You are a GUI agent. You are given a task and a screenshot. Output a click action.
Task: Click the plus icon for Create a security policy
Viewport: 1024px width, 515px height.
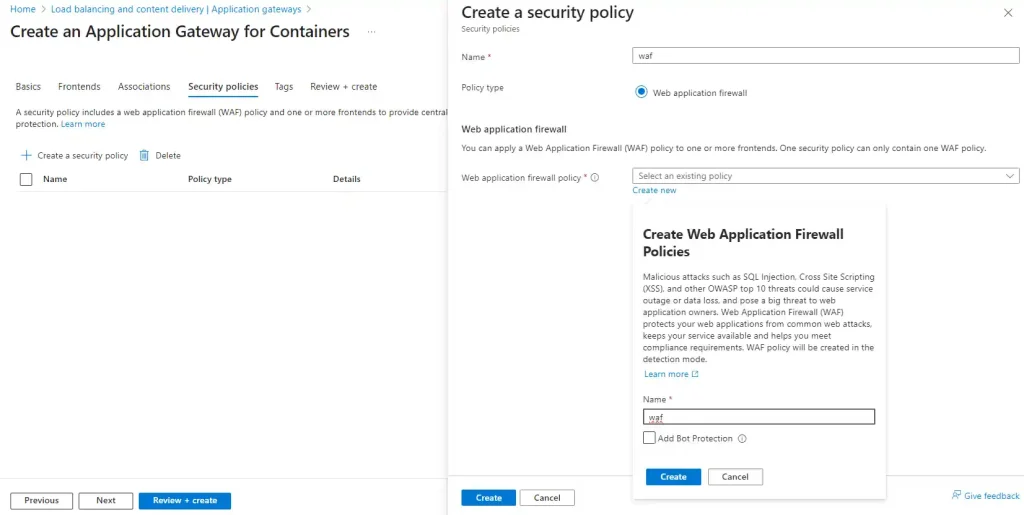click(x=26, y=156)
